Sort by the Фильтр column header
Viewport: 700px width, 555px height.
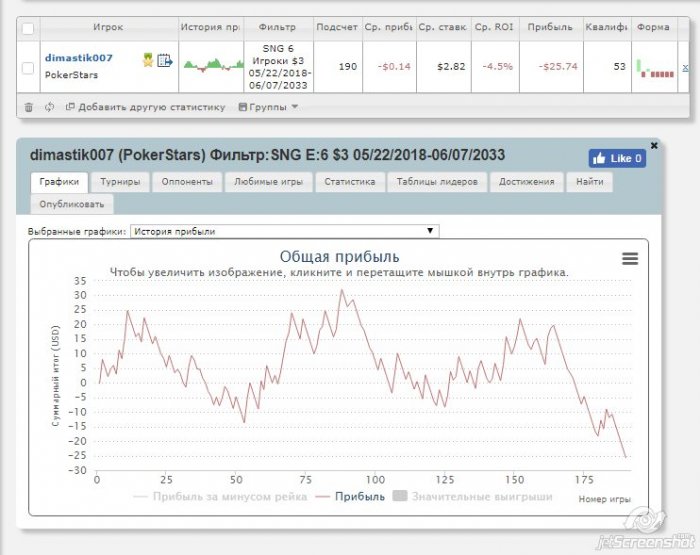point(278,27)
